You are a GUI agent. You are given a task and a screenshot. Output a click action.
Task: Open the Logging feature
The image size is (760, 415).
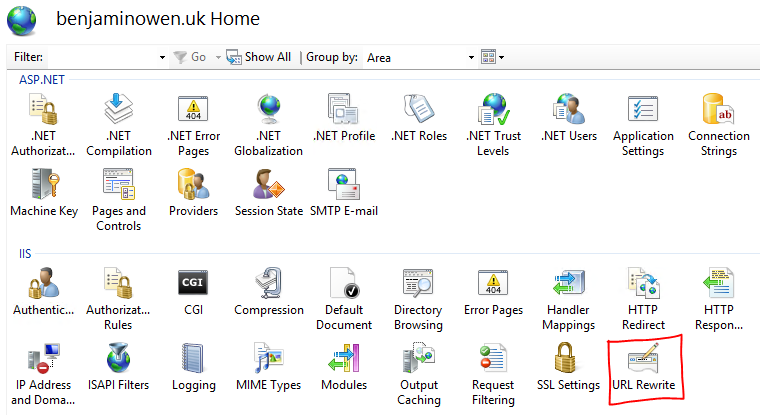tap(193, 367)
